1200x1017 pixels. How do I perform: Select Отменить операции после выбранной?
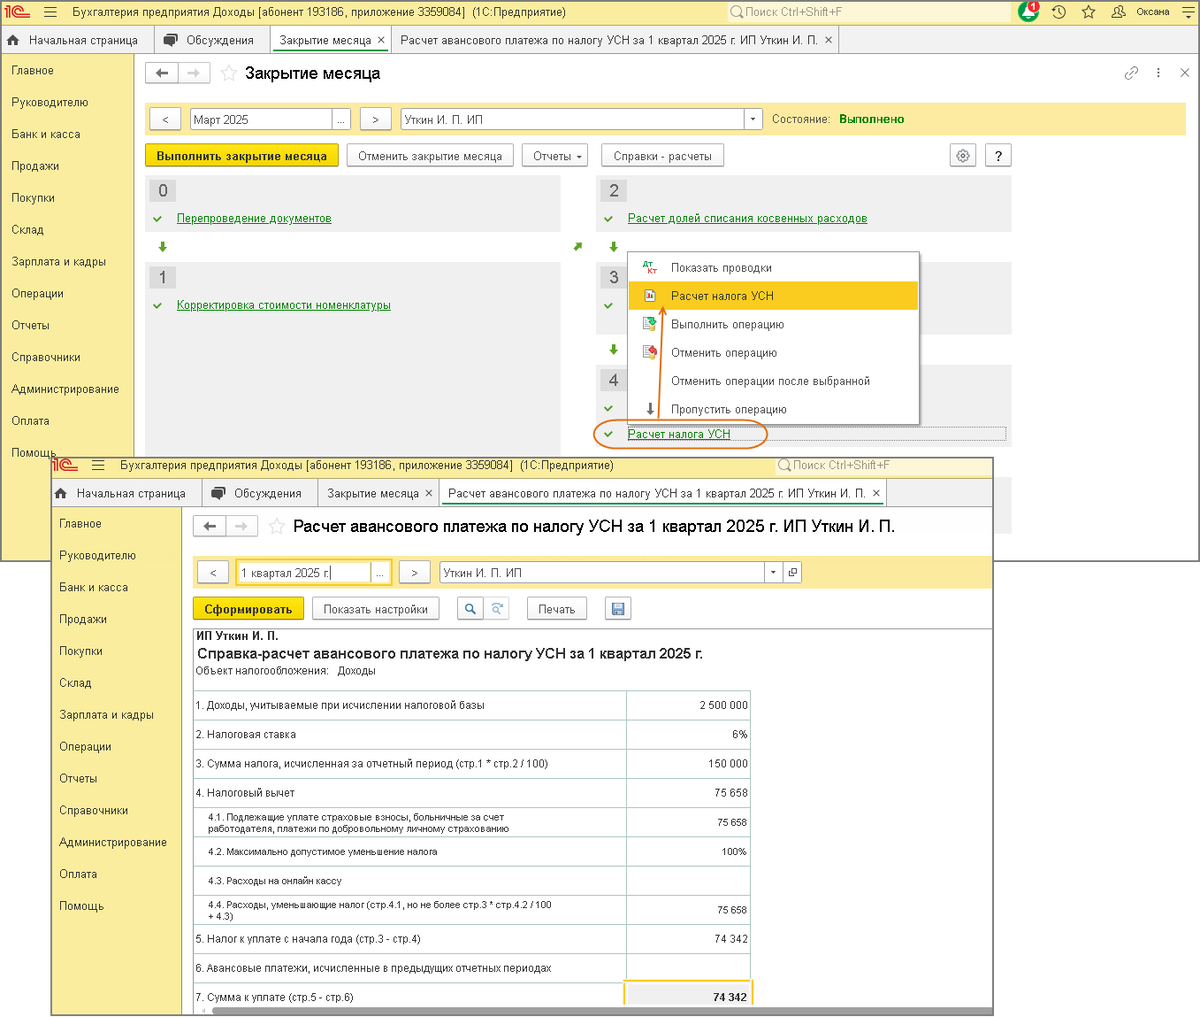[773, 381]
